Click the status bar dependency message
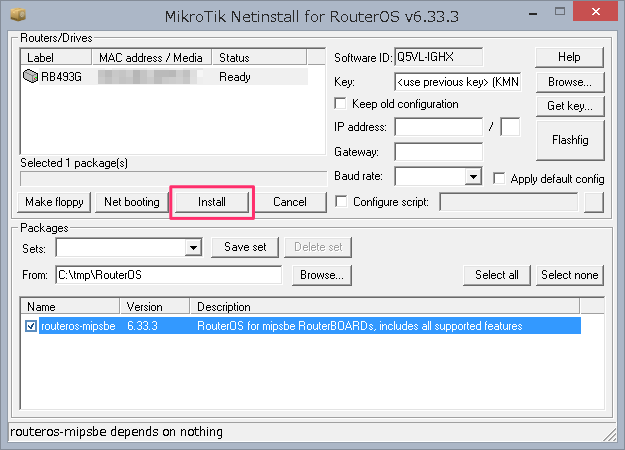The width and height of the screenshot is (625, 450). pyautogui.click(x=116, y=432)
